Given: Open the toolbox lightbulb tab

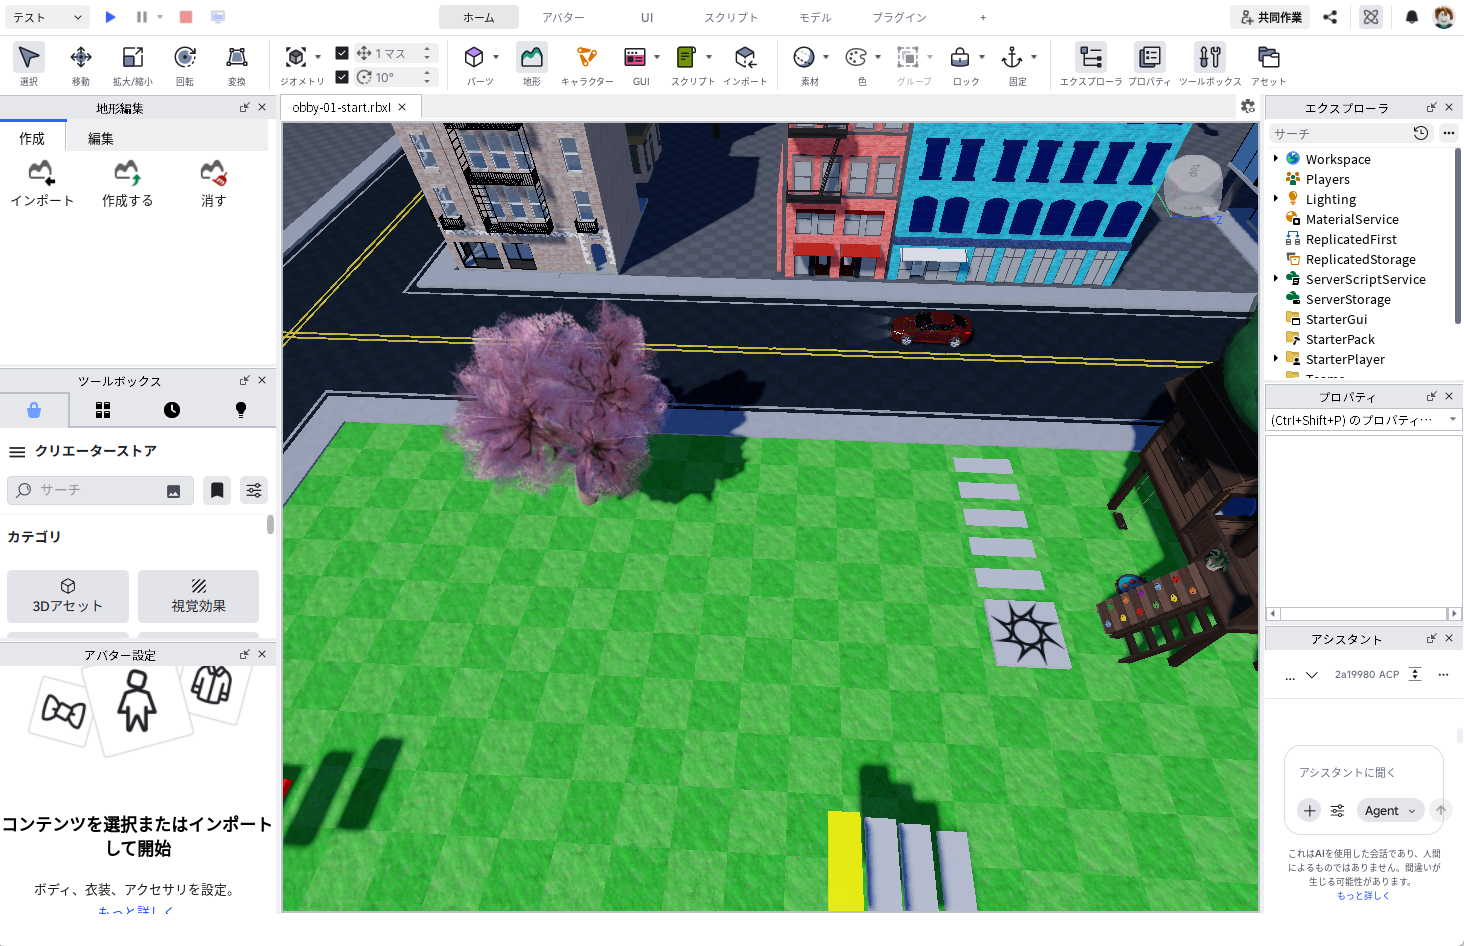Looking at the screenshot, I should [x=241, y=410].
